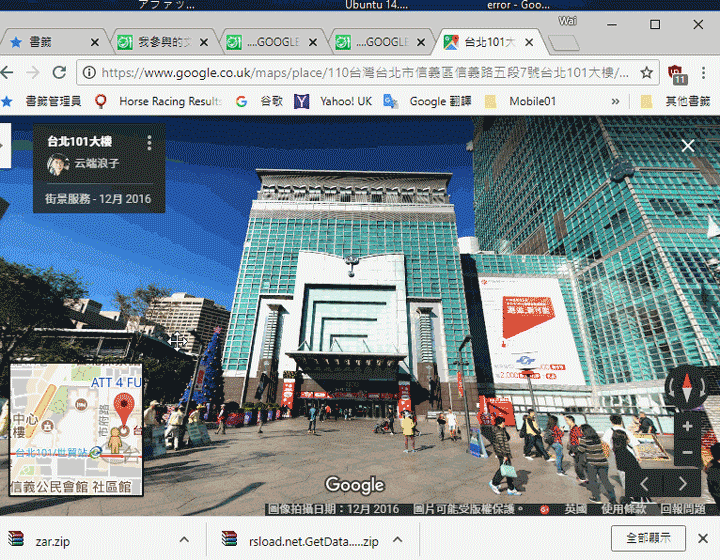
Task: Switch to the first ...GOOGLE tab
Action: pos(272,42)
